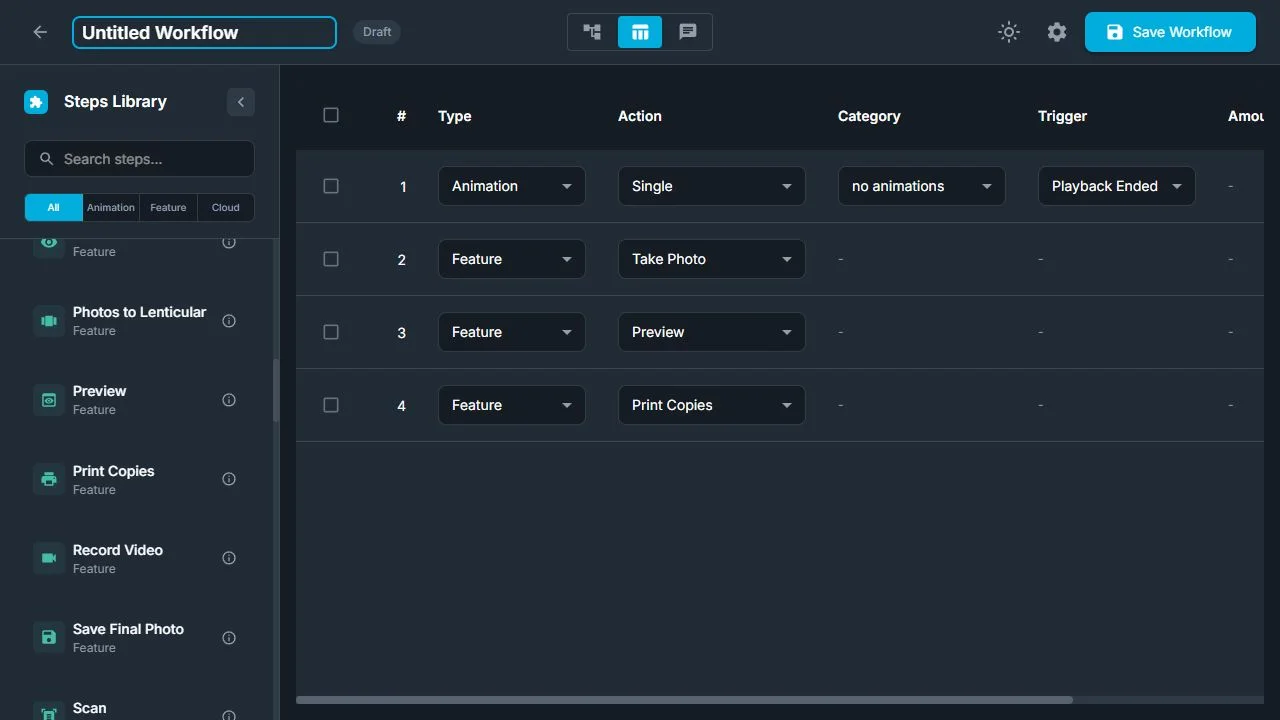1280x720 pixels.
Task: Click the Save Workflow button
Action: coord(1170,32)
